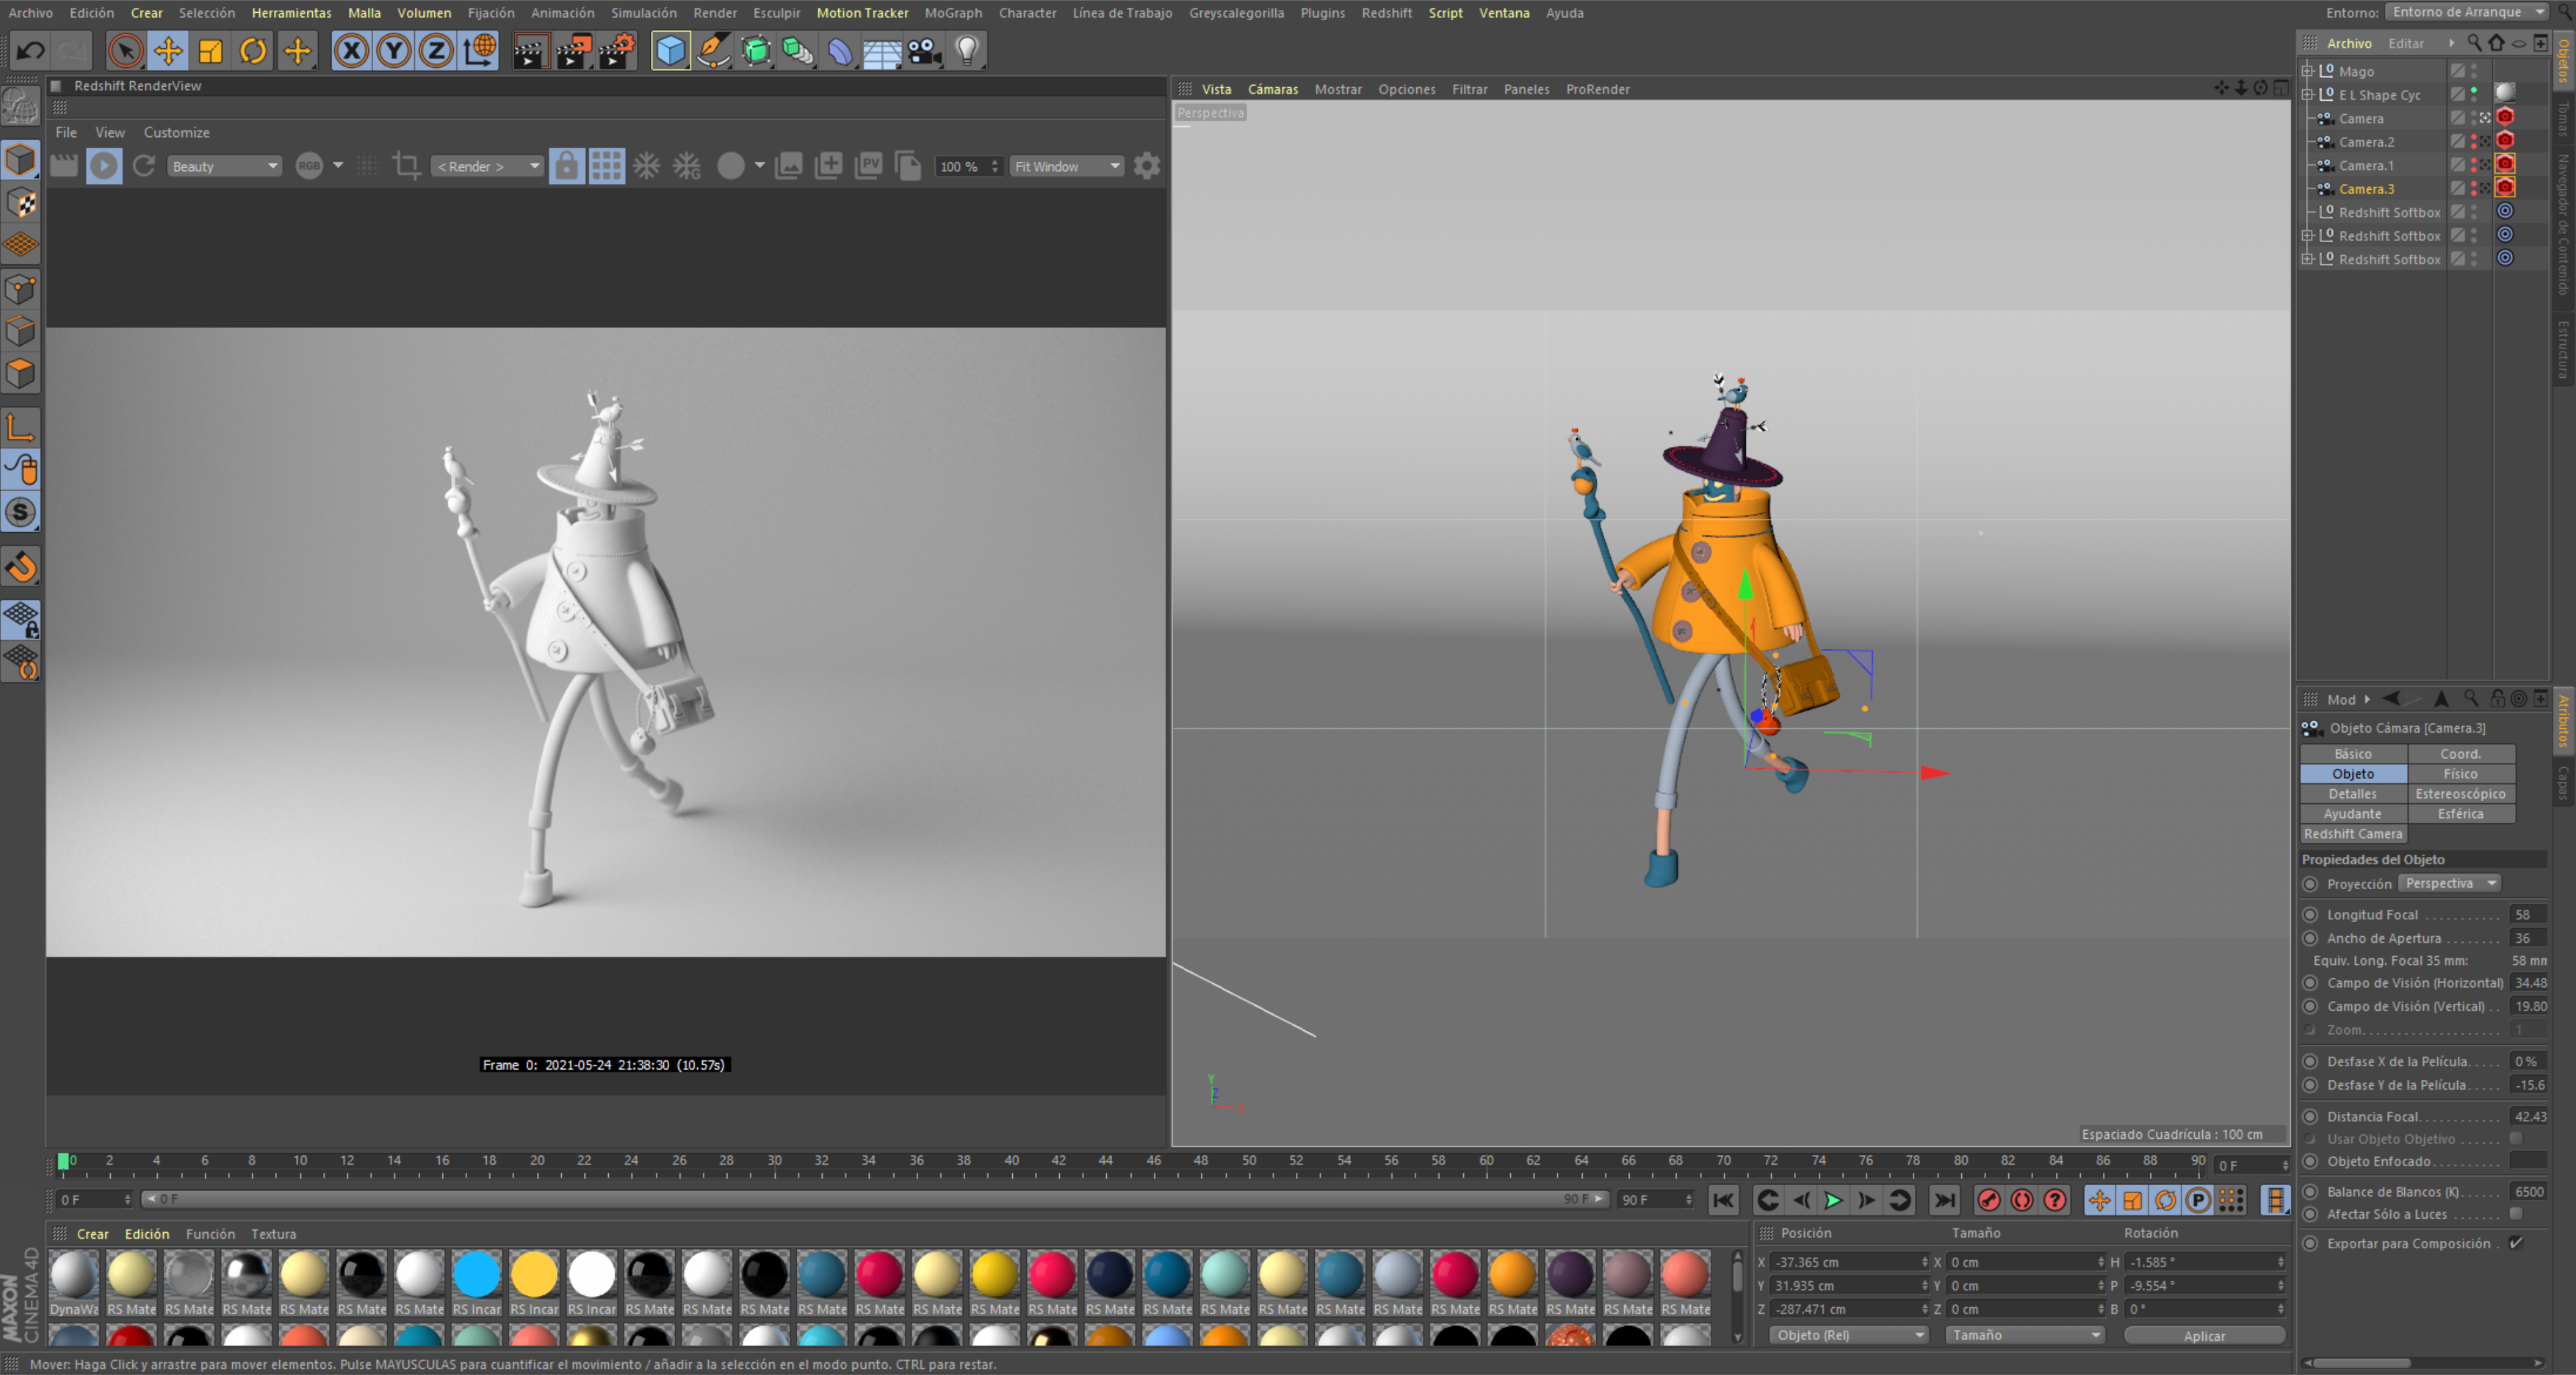Viewport: 2576px width, 1375px height.
Task: Switch to the Detalles tab
Action: 2352,794
